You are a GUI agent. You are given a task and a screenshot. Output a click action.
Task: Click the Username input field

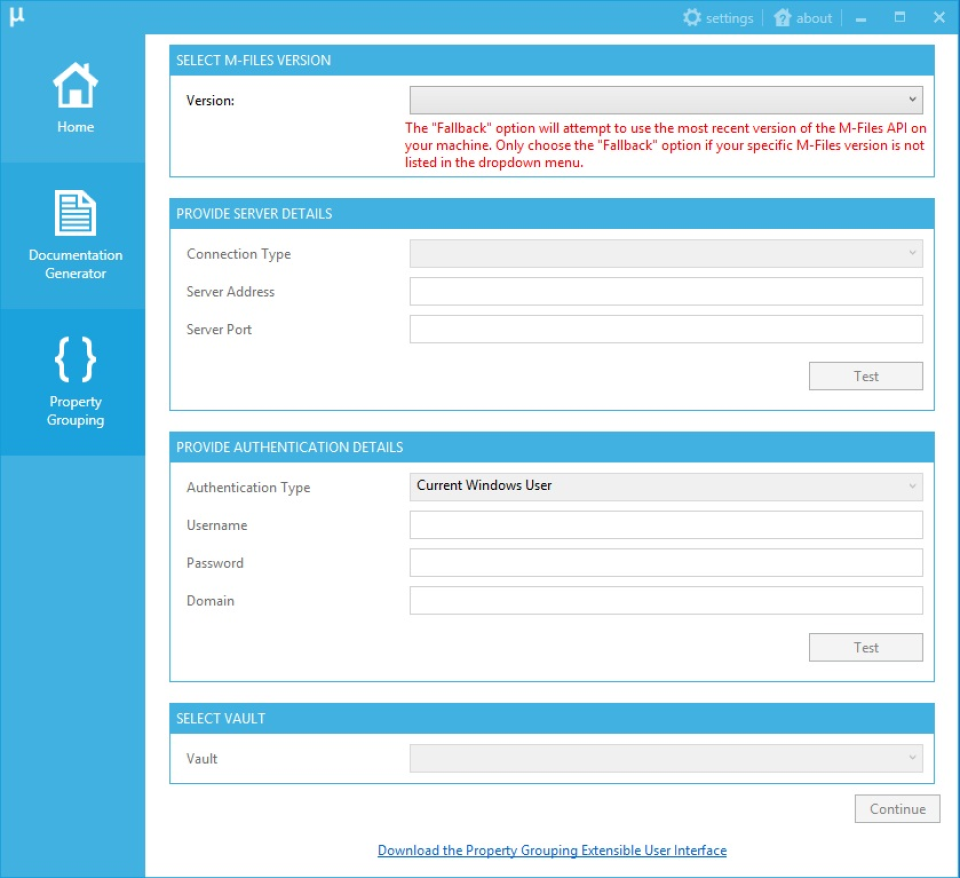pyautogui.click(x=666, y=525)
